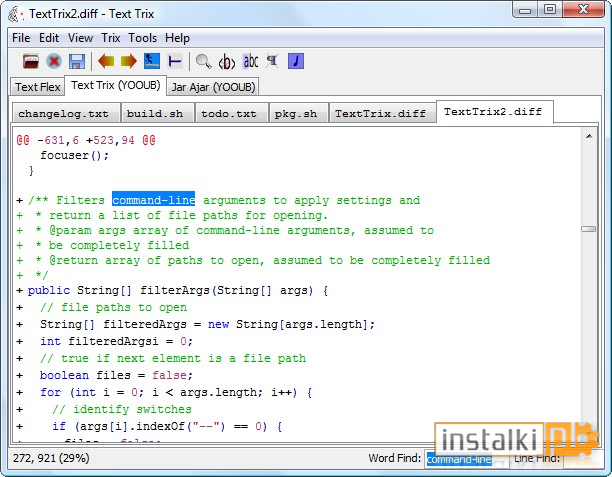The image size is (612, 477).
Task: Click the 'int filteredArgsi = 0;' line
Action: (116, 341)
